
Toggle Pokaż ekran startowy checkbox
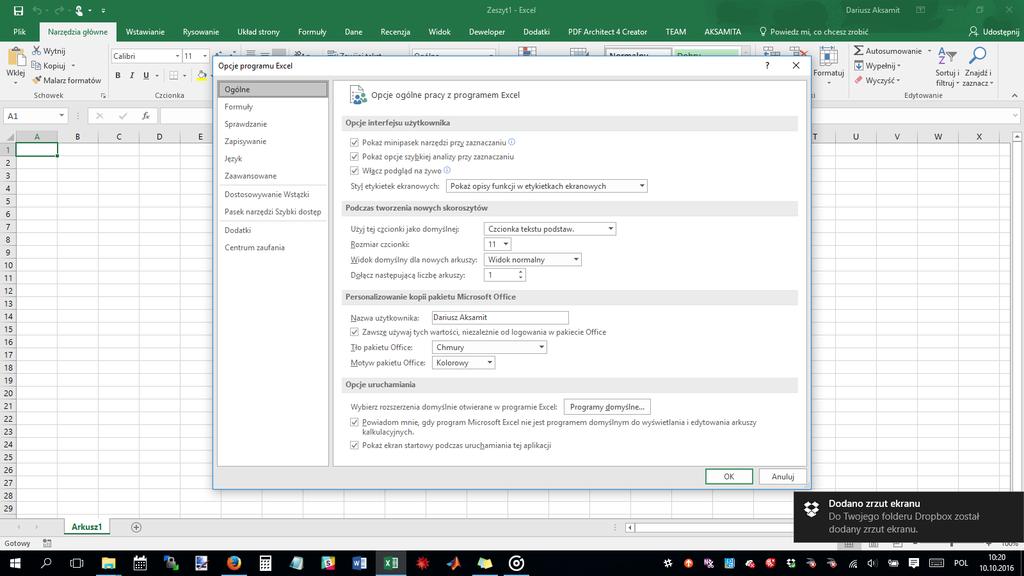click(x=355, y=445)
